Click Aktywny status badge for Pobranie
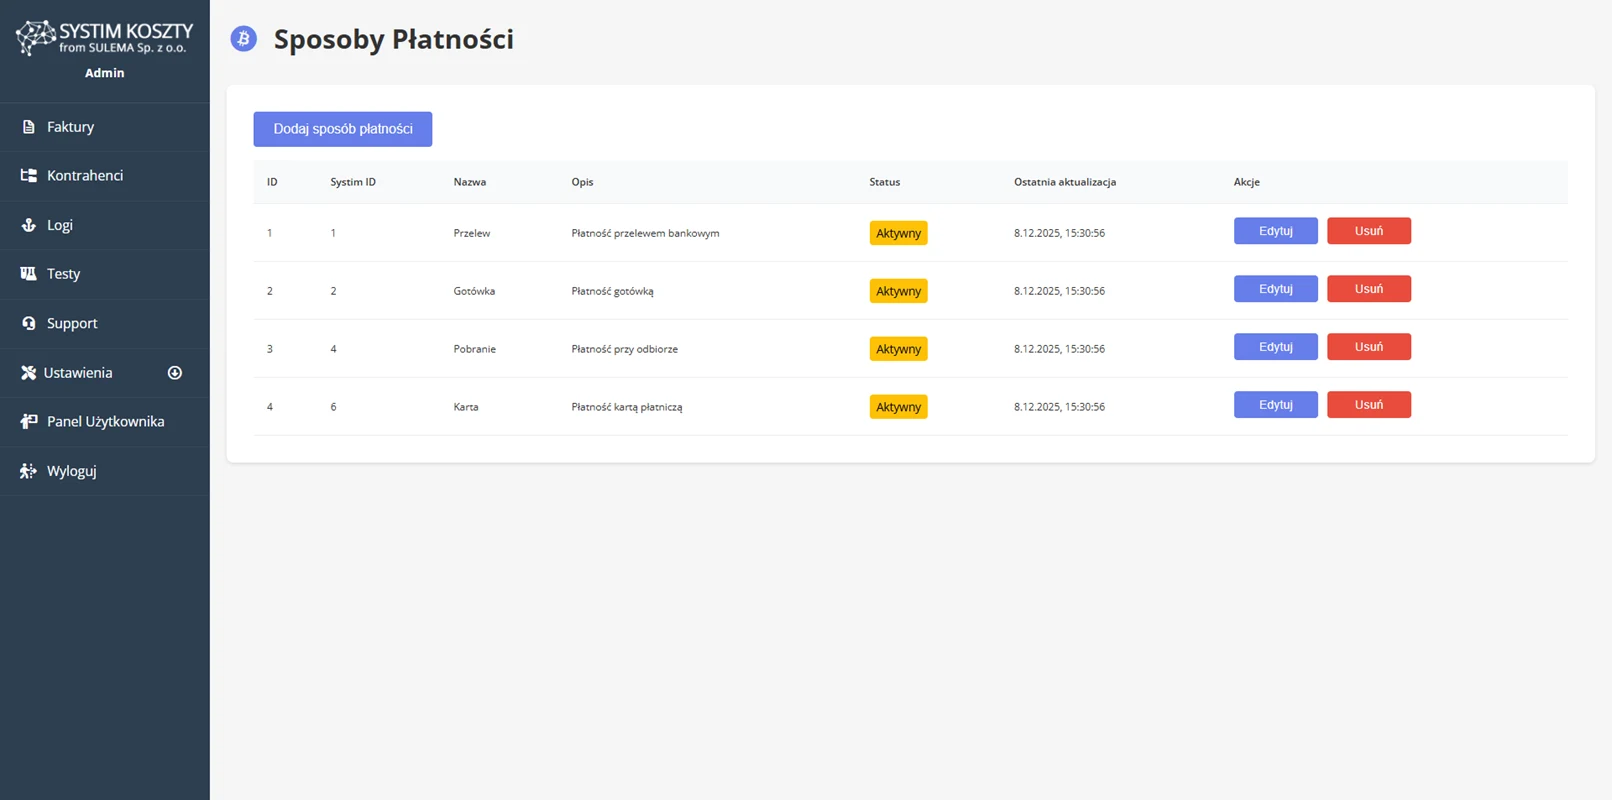The image size is (1612, 800). (x=898, y=349)
